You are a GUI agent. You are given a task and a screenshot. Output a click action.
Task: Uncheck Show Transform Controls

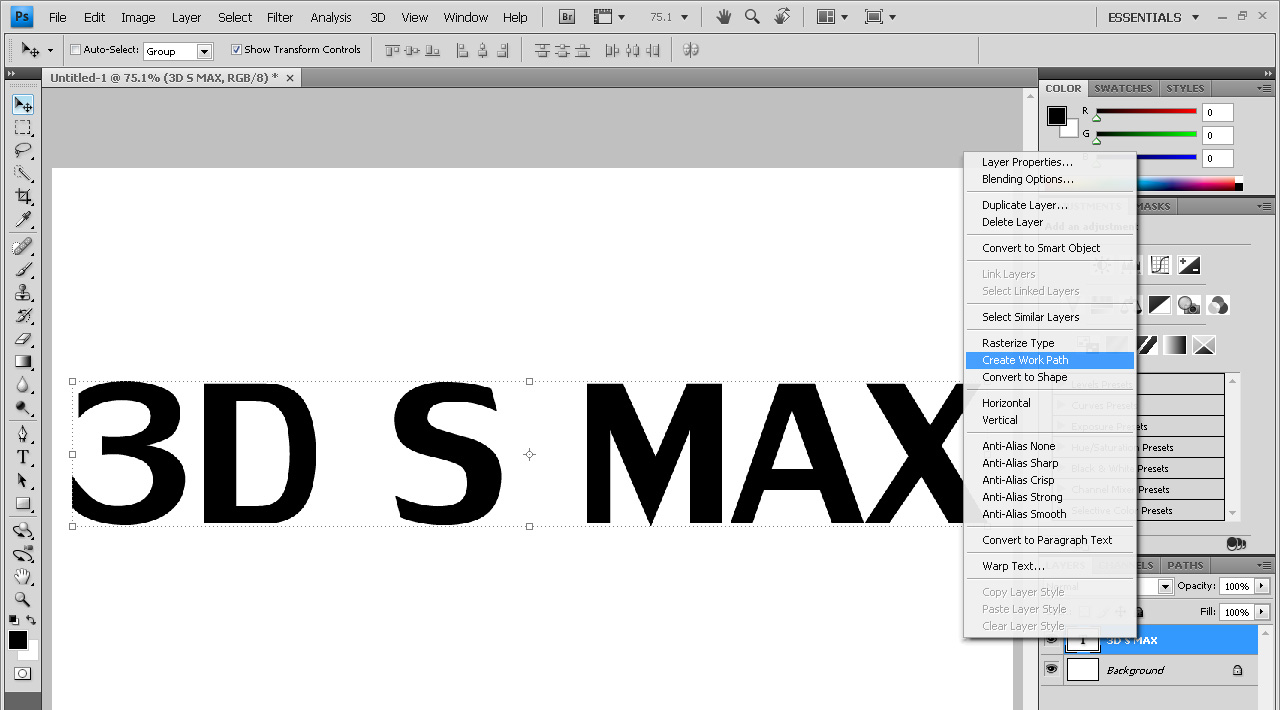tap(236, 50)
